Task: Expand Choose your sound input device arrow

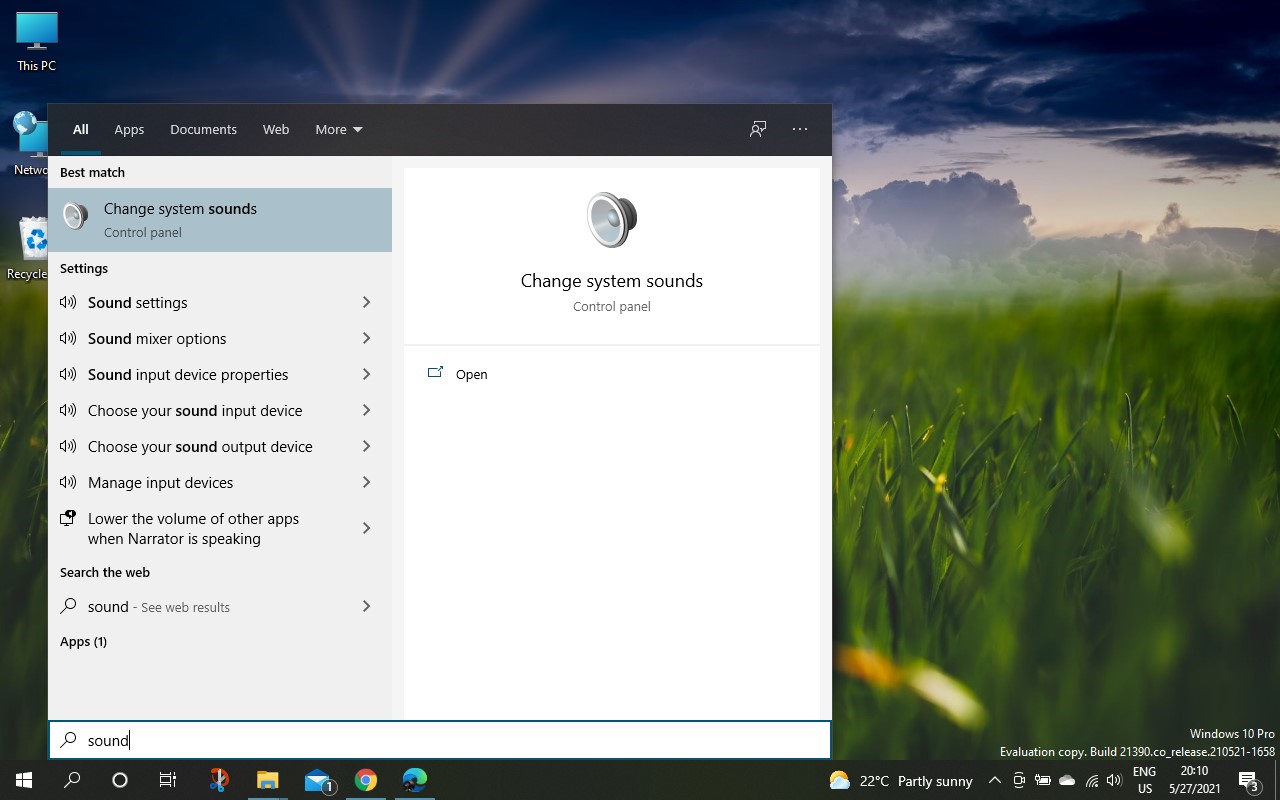Action: coord(366,410)
